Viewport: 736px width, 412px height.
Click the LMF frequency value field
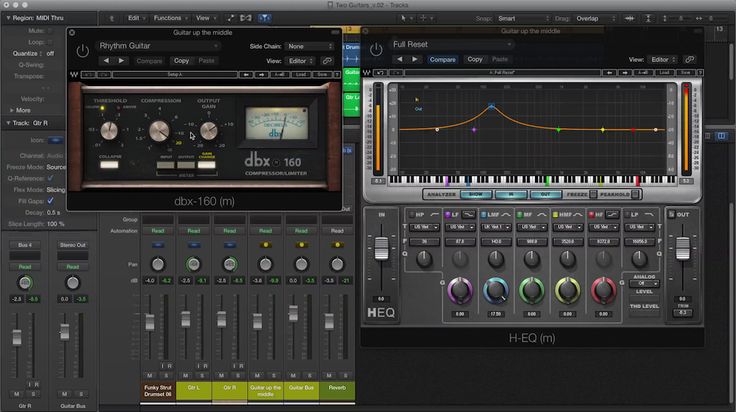pos(496,241)
